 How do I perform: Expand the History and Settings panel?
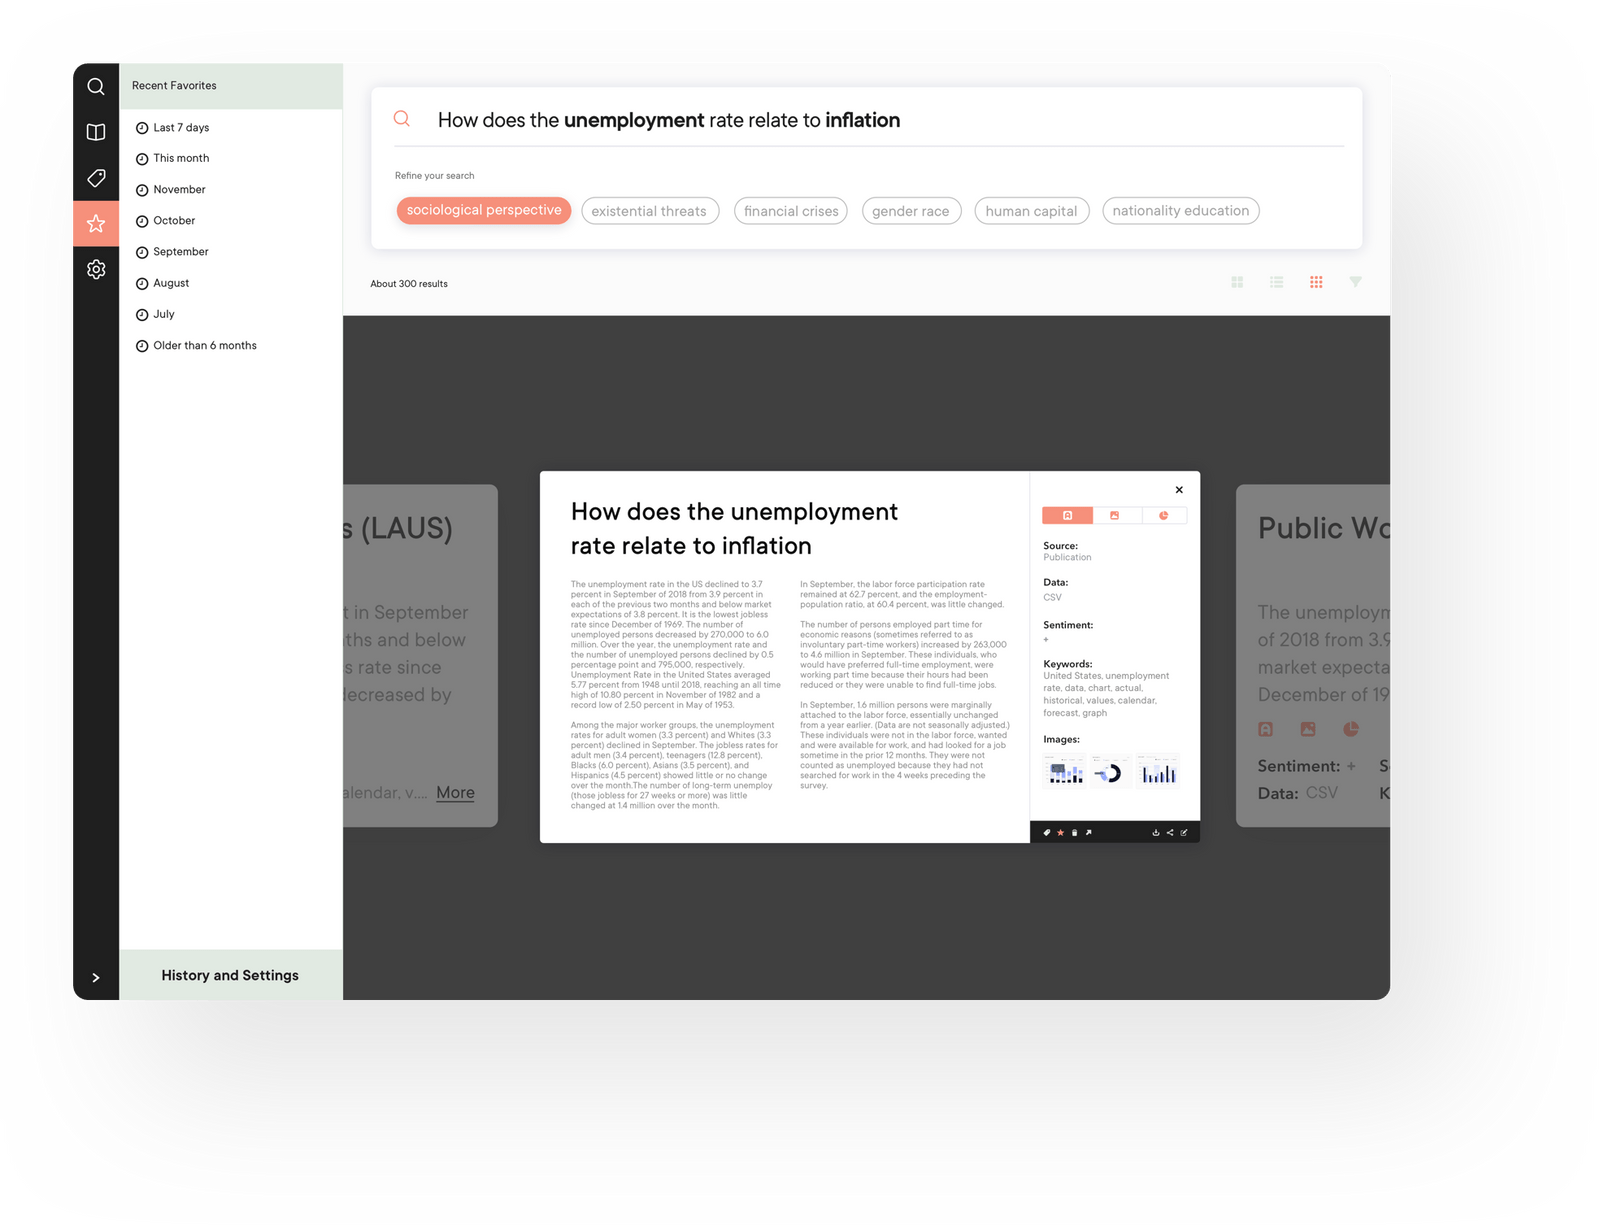[x=230, y=975]
